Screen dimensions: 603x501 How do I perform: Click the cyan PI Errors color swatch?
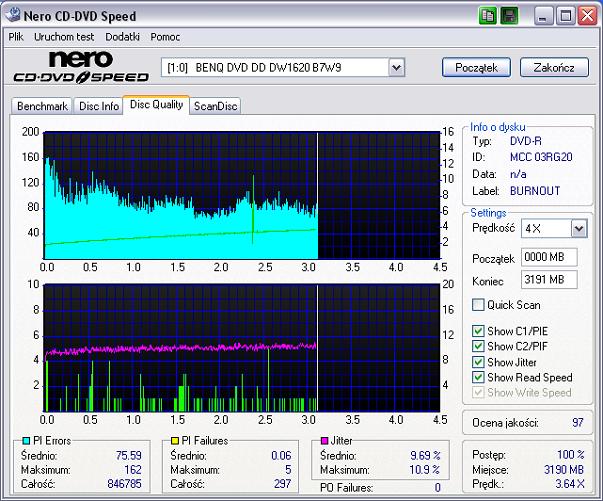(26, 441)
